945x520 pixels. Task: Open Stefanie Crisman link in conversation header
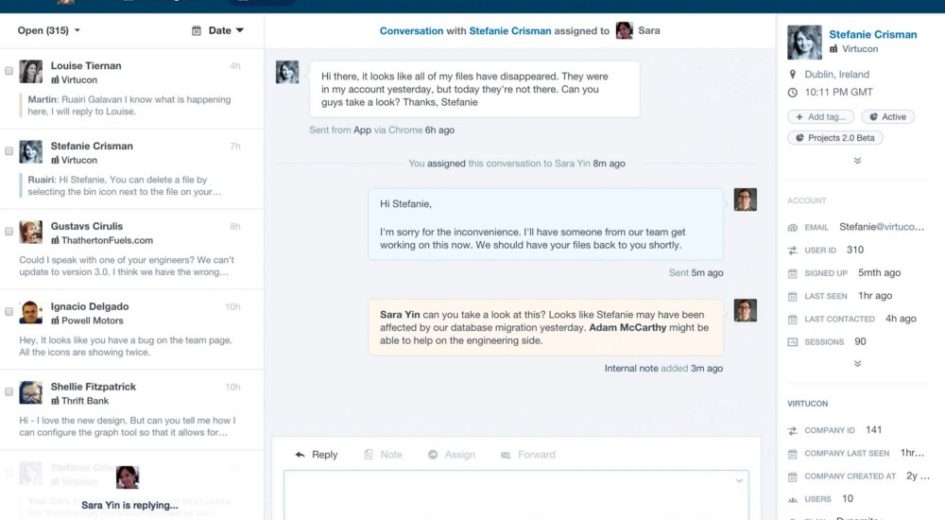[x=510, y=31]
